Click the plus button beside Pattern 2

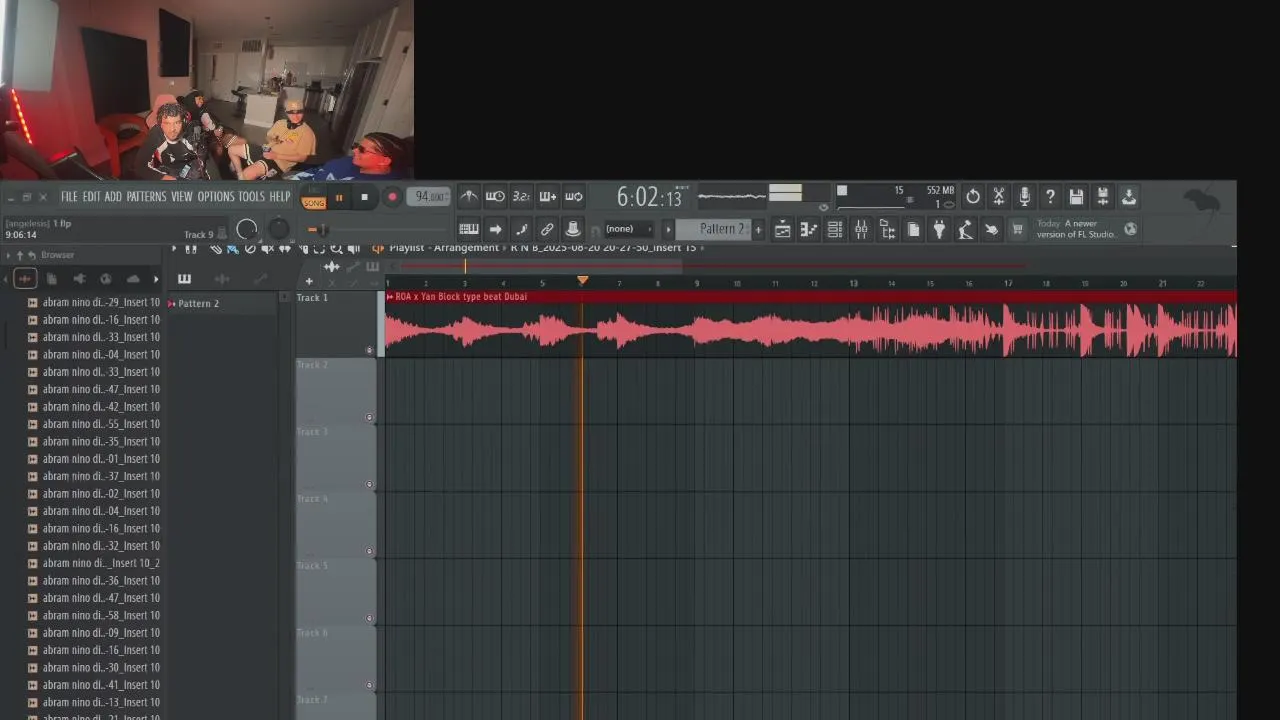(x=758, y=229)
